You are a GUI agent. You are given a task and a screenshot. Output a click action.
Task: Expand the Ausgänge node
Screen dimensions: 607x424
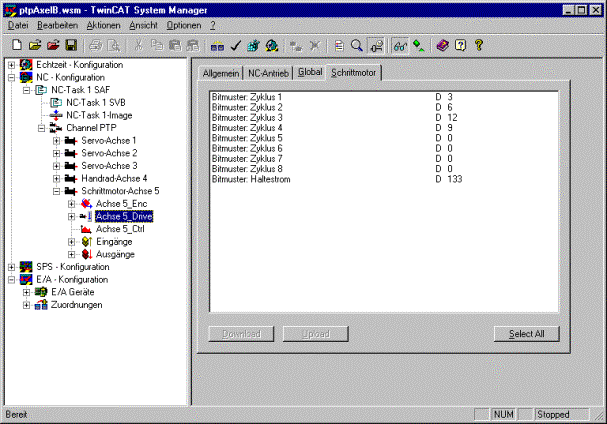point(71,254)
